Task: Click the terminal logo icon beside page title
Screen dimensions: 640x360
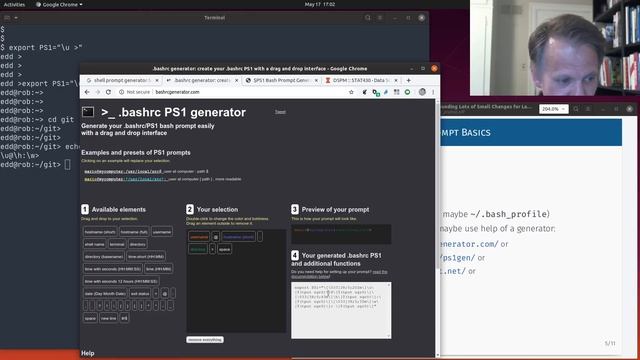Action: pyautogui.click(x=88, y=112)
